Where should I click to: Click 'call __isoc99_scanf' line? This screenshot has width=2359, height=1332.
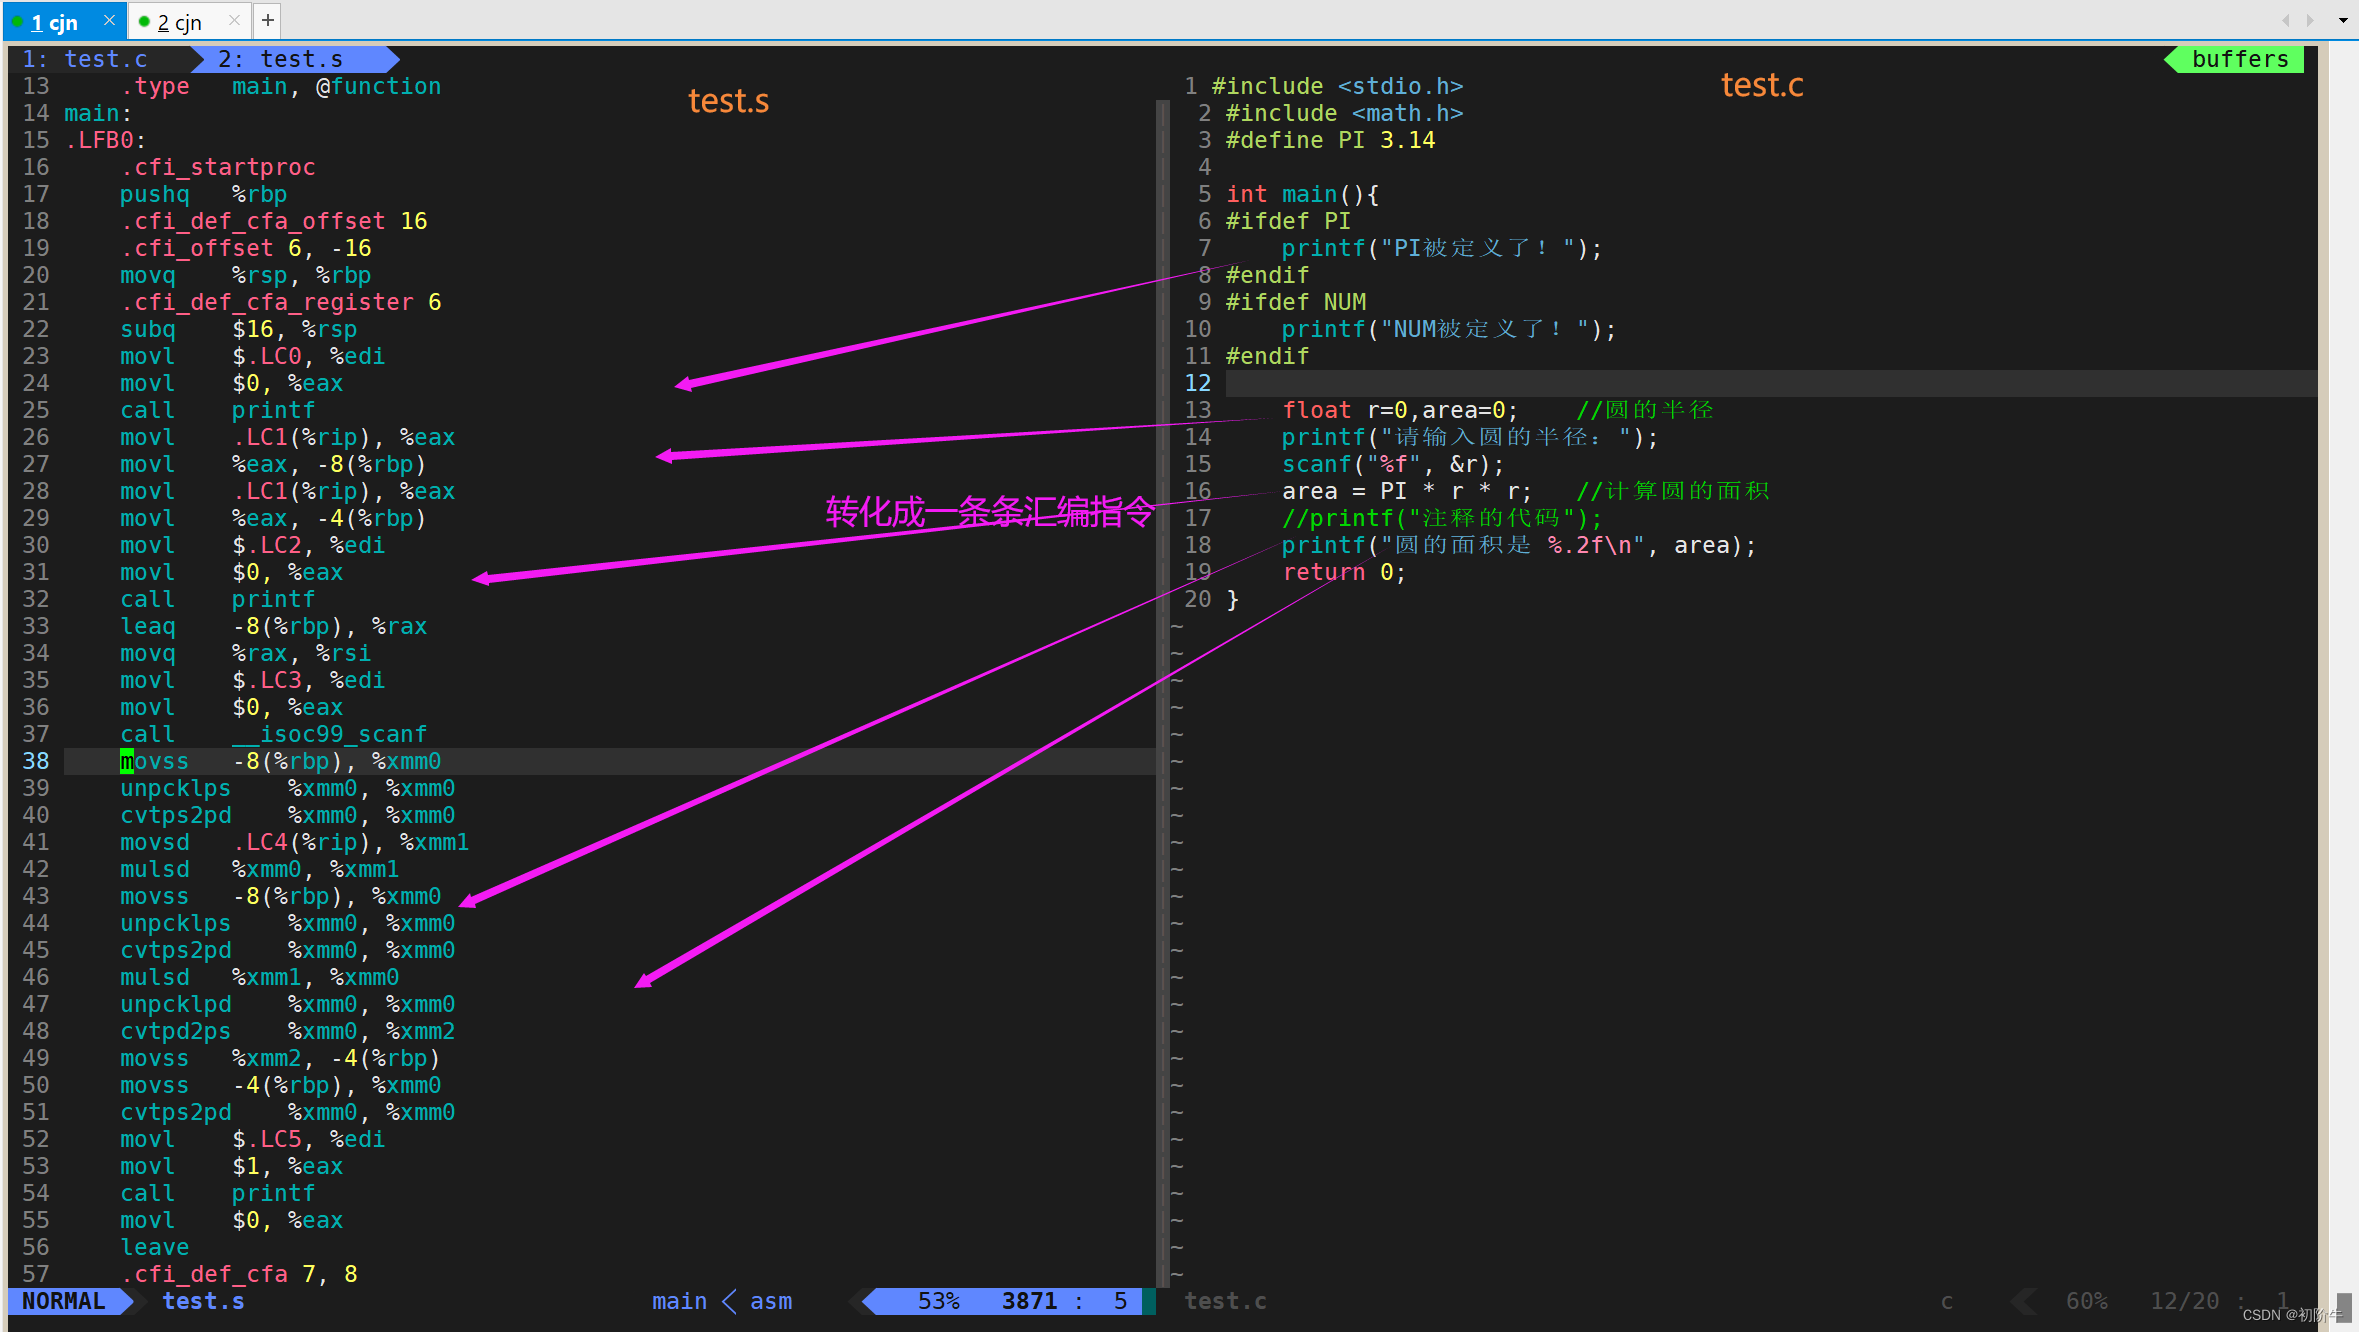(274, 734)
